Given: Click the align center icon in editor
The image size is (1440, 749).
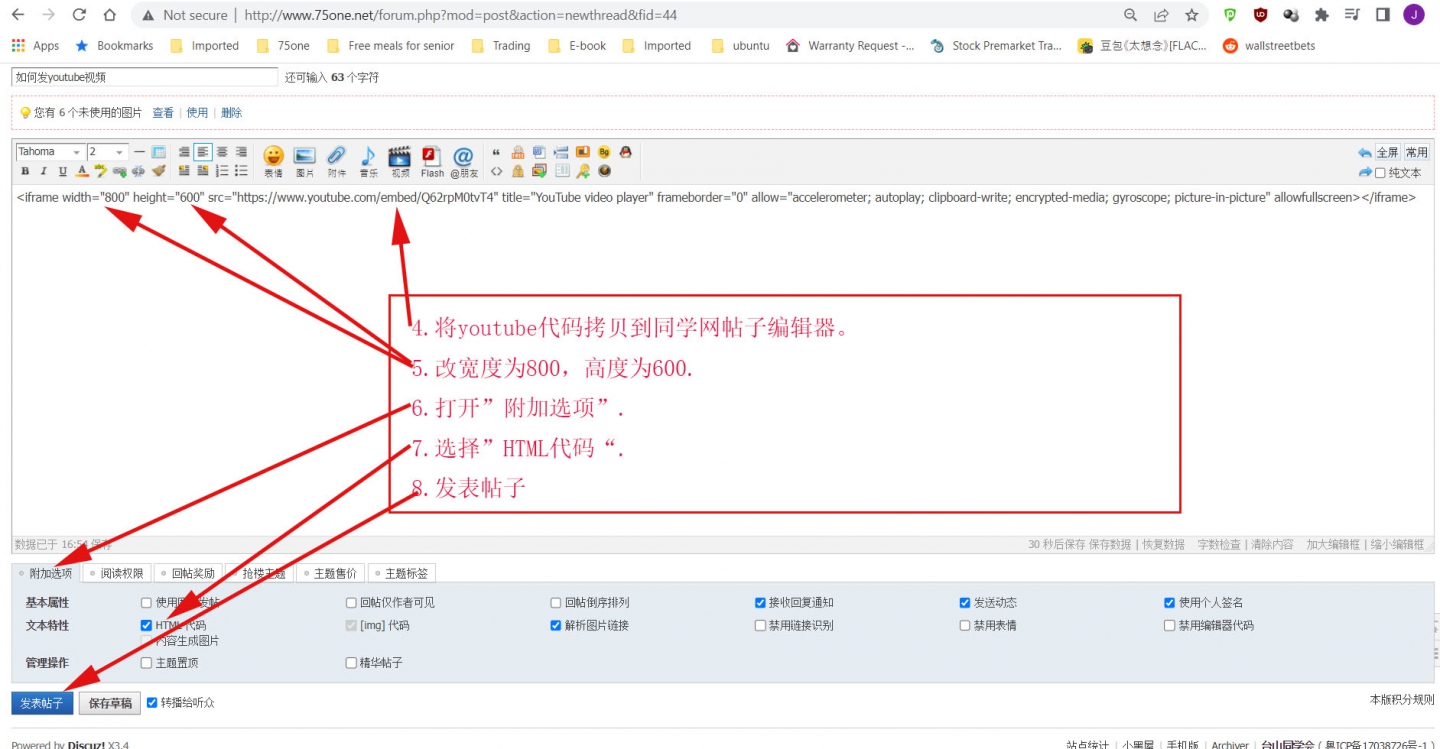Looking at the screenshot, I should 222,152.
